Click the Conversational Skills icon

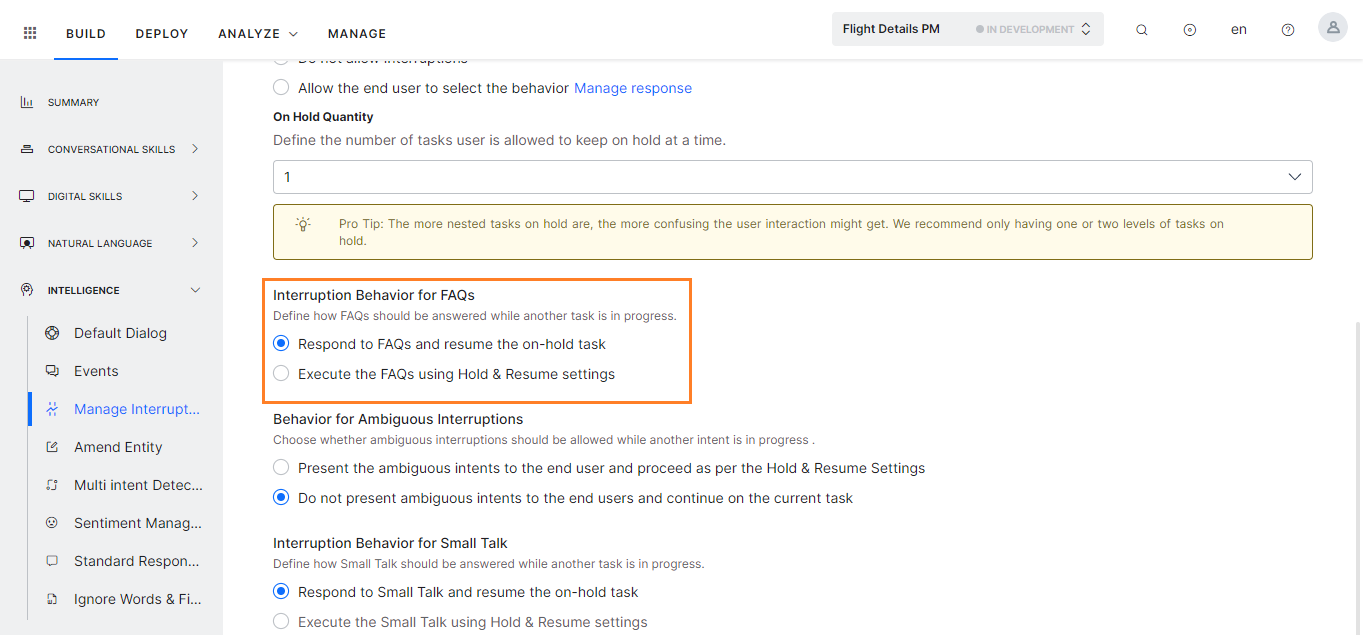coord(27,149)
